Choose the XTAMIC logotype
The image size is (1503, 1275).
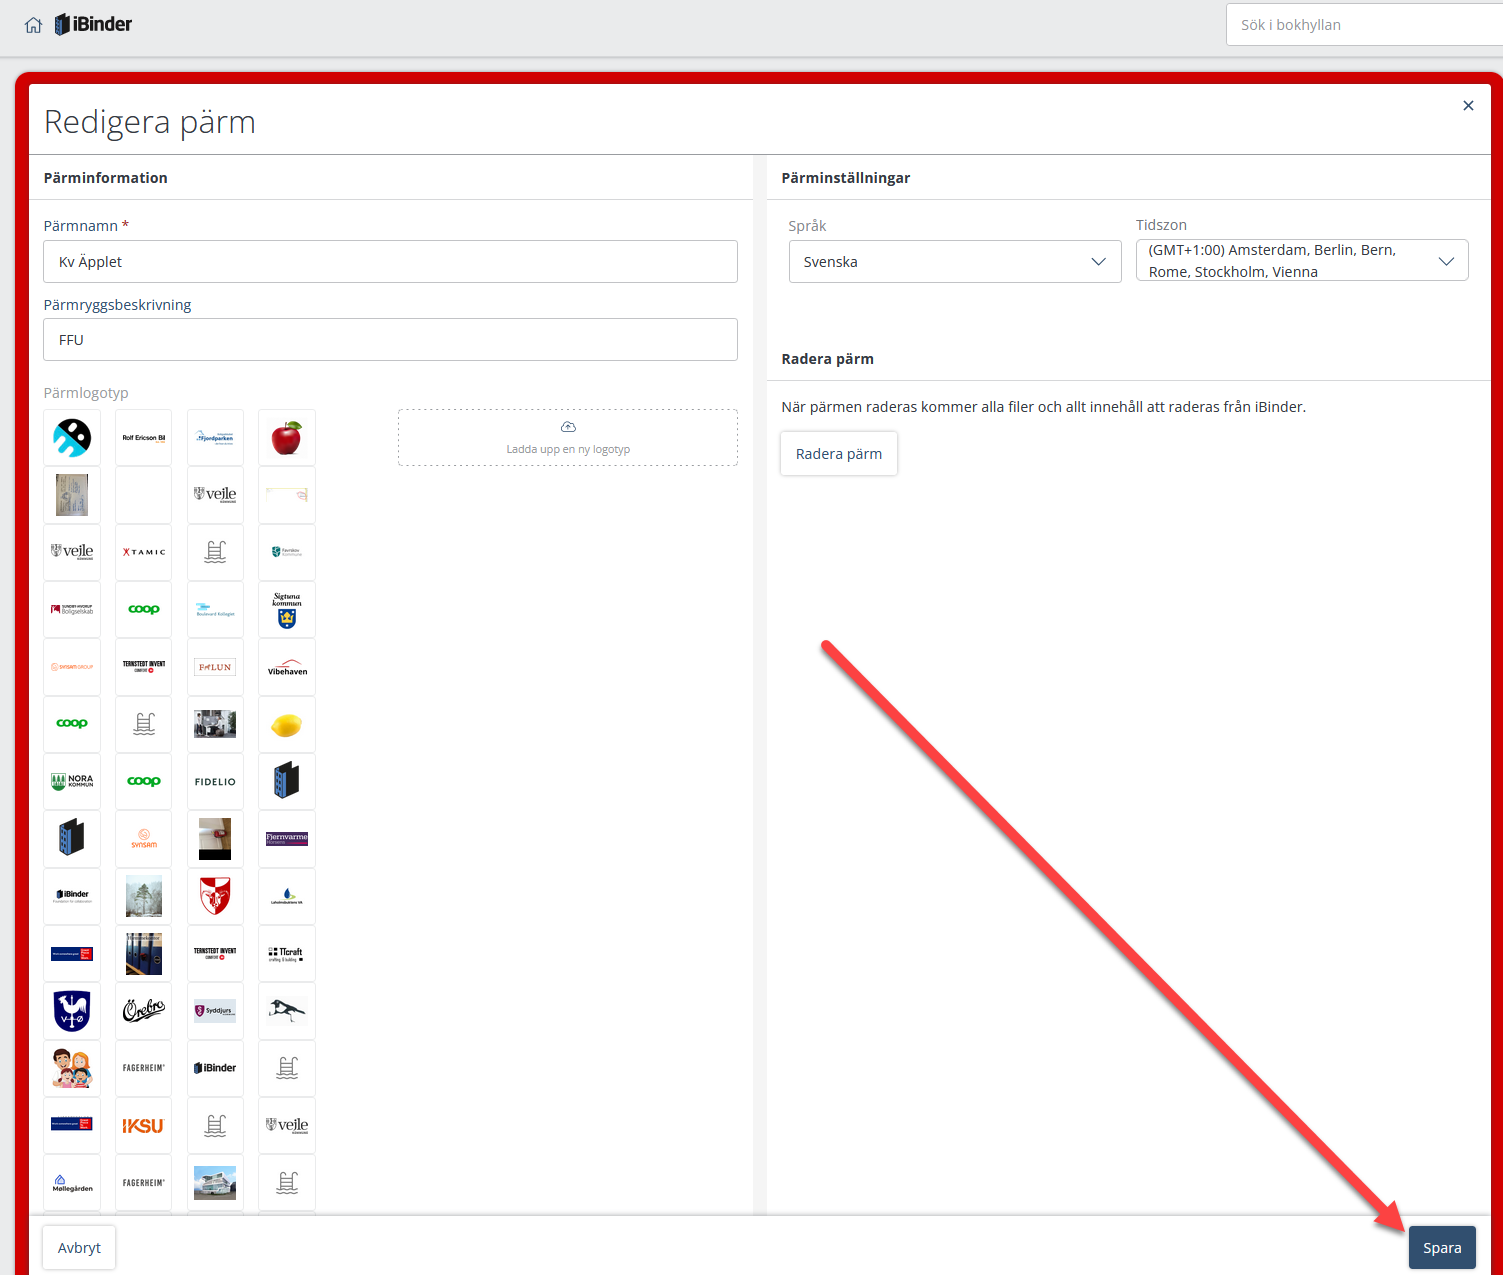[144, 552]
